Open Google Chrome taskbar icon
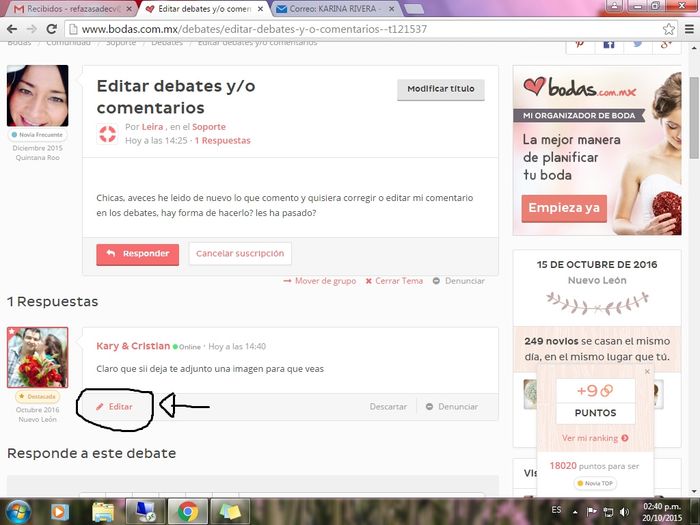700x525 pixels. tap(188, 512)
